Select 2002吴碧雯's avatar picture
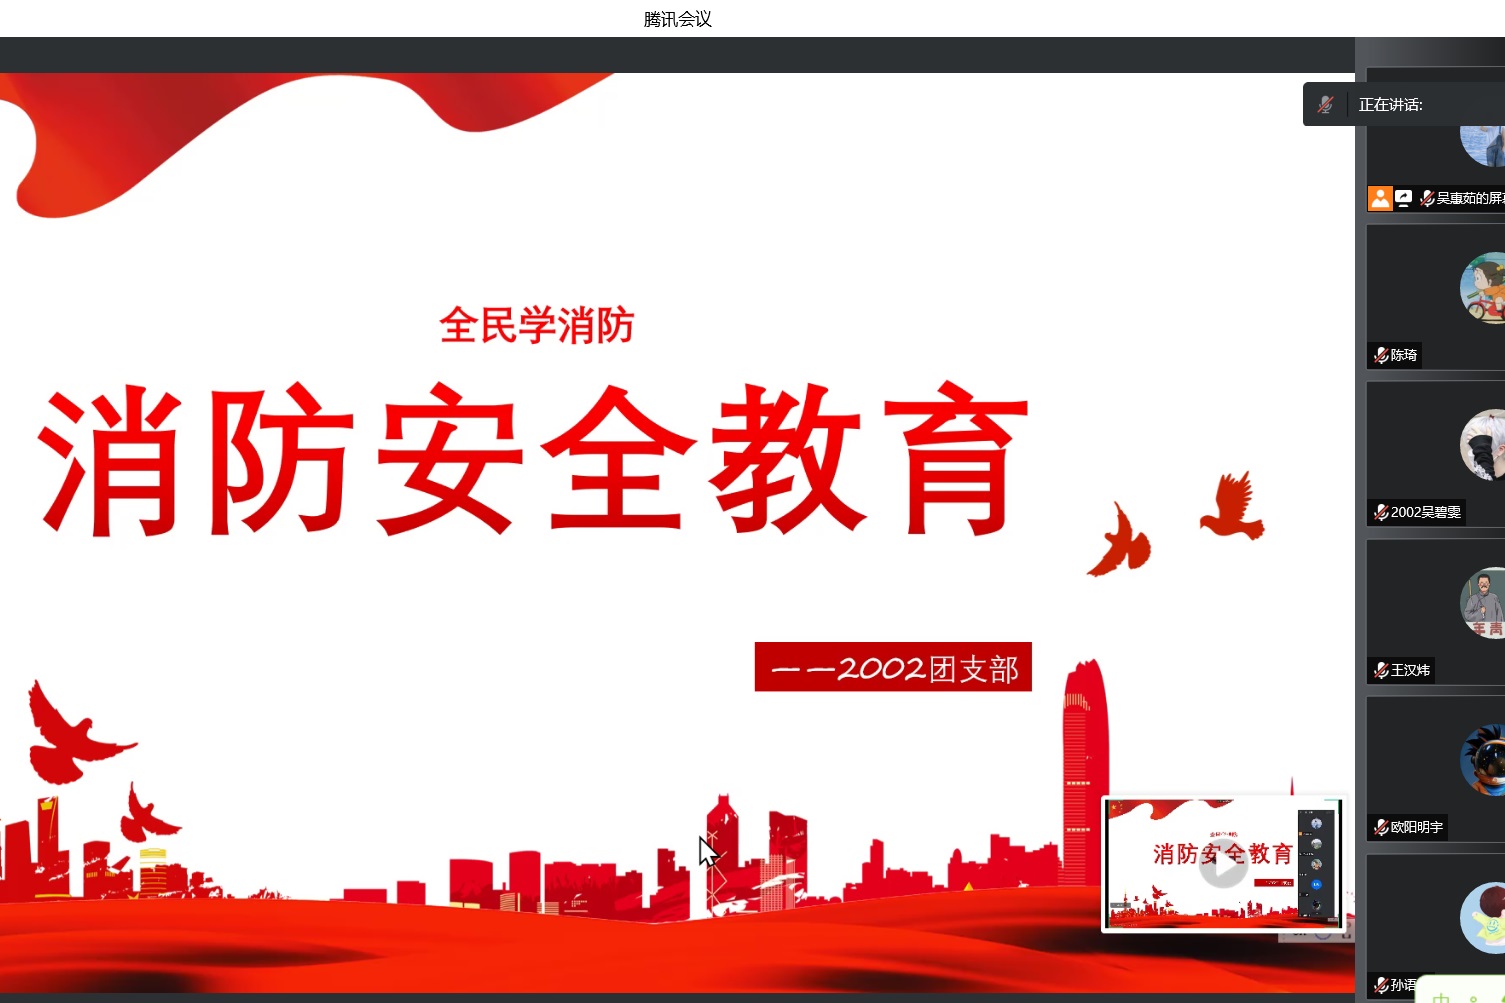Viewport: 1505px width, 1003px height. click(x=1484, y=445)
